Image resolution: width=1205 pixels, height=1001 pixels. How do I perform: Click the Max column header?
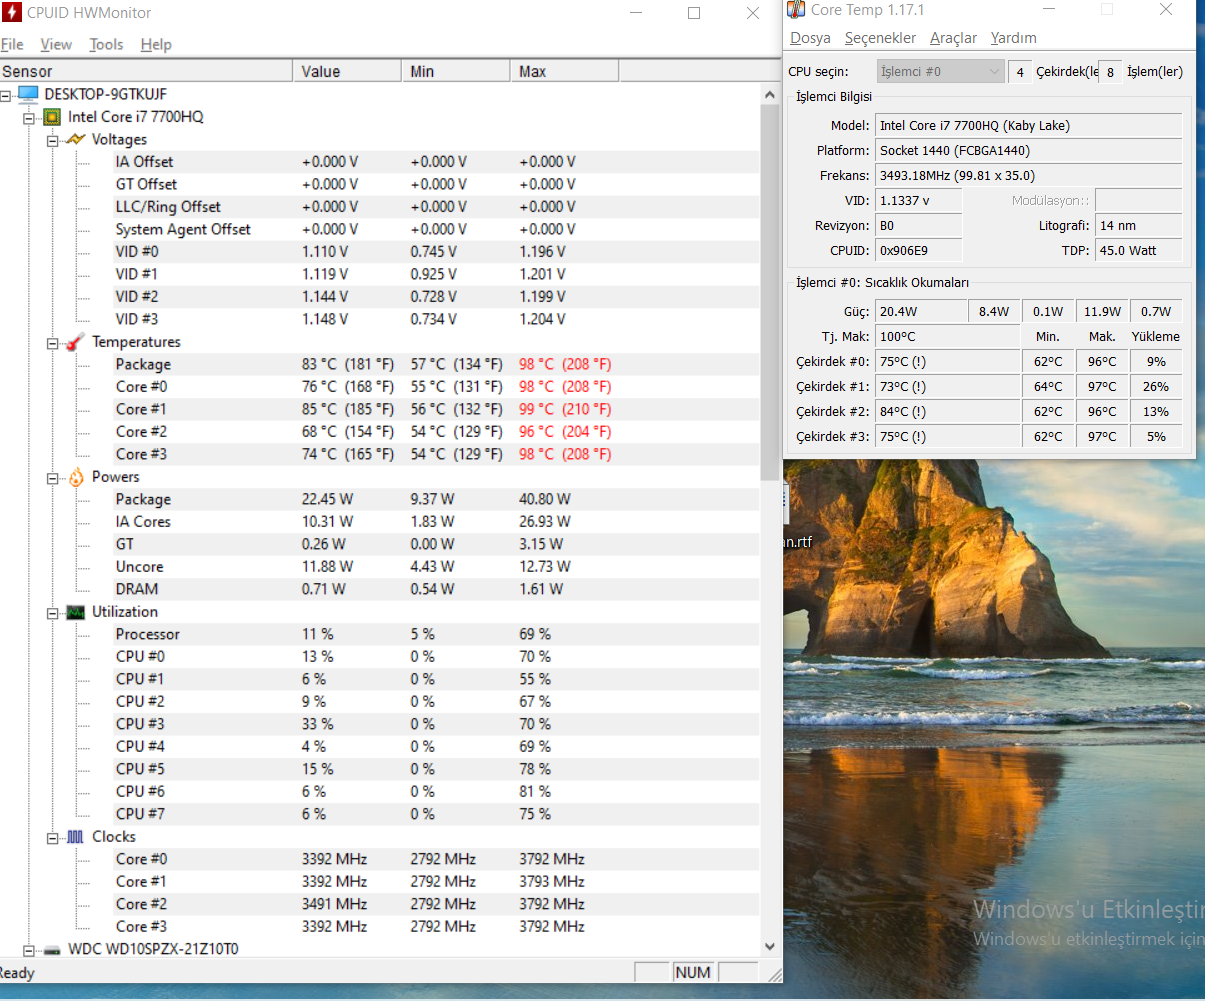click(565, 71)
